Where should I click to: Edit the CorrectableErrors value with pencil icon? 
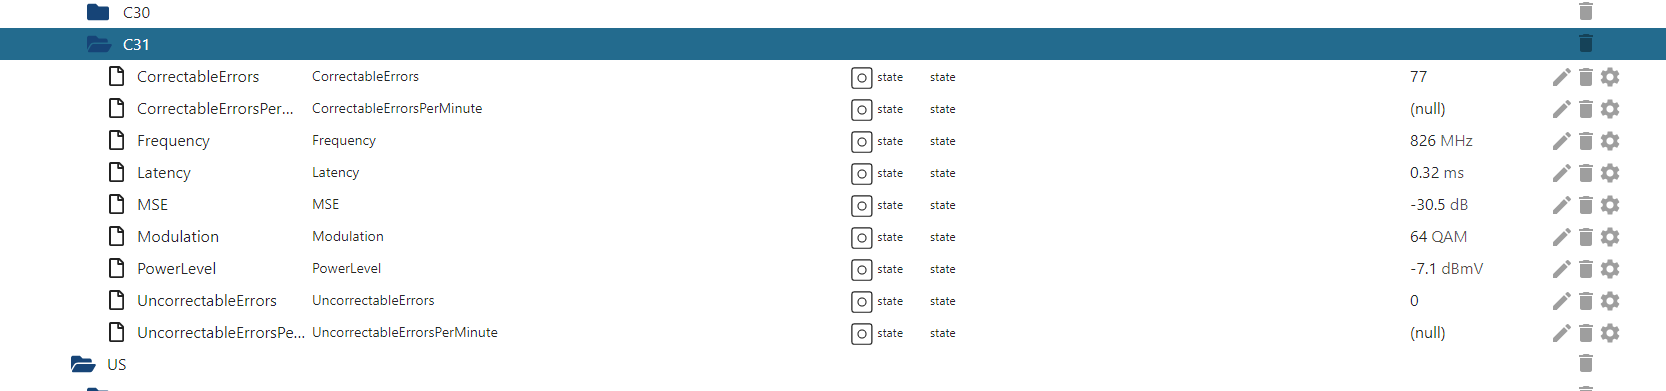tap(1561, 77)
